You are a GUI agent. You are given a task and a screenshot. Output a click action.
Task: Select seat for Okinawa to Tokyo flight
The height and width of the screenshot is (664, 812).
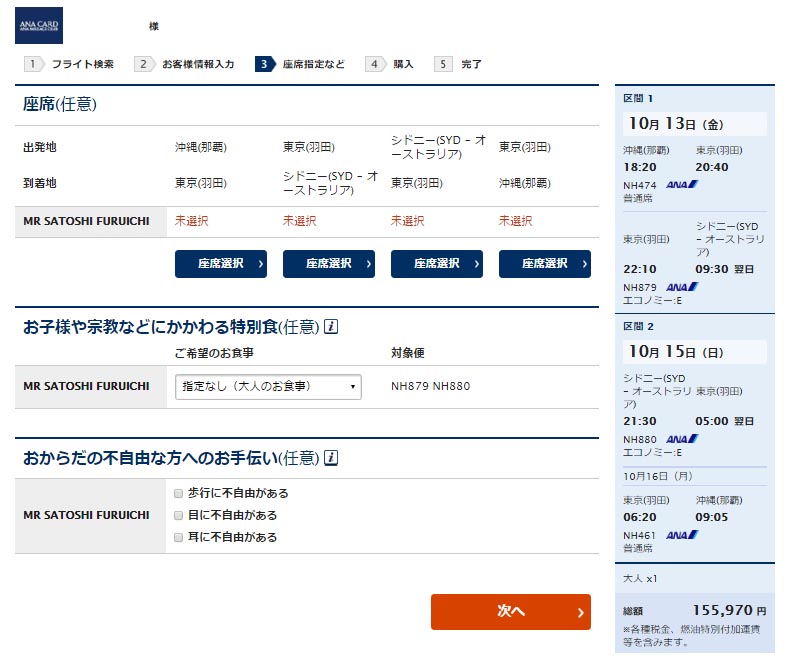220,264
